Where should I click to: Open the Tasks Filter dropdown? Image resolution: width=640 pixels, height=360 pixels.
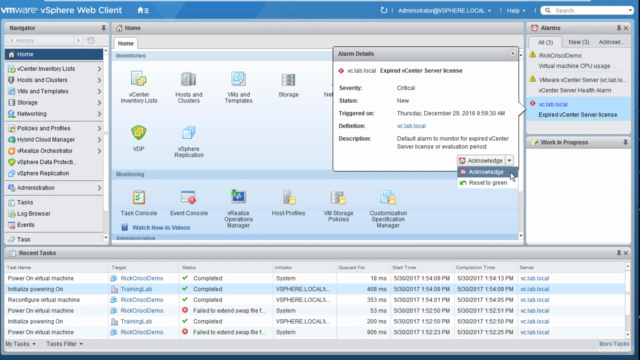pos(64,344)
